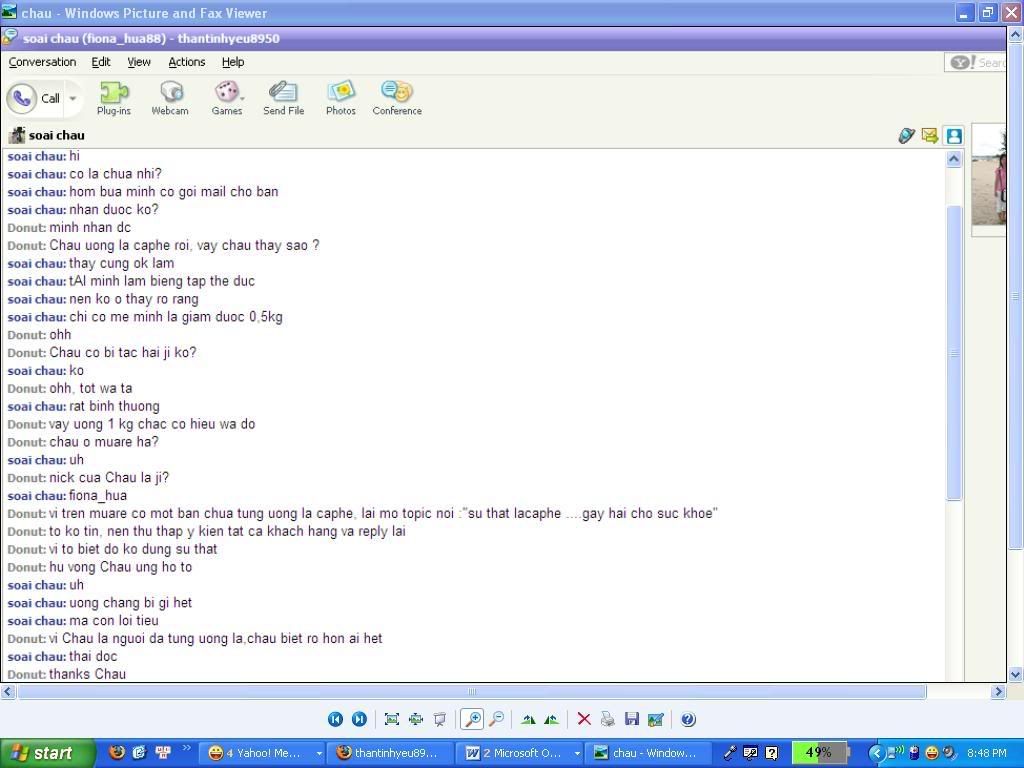Click the Zoom In magnifier icon
Viewport: 1024px width, 768px height.
pos(471,719)
